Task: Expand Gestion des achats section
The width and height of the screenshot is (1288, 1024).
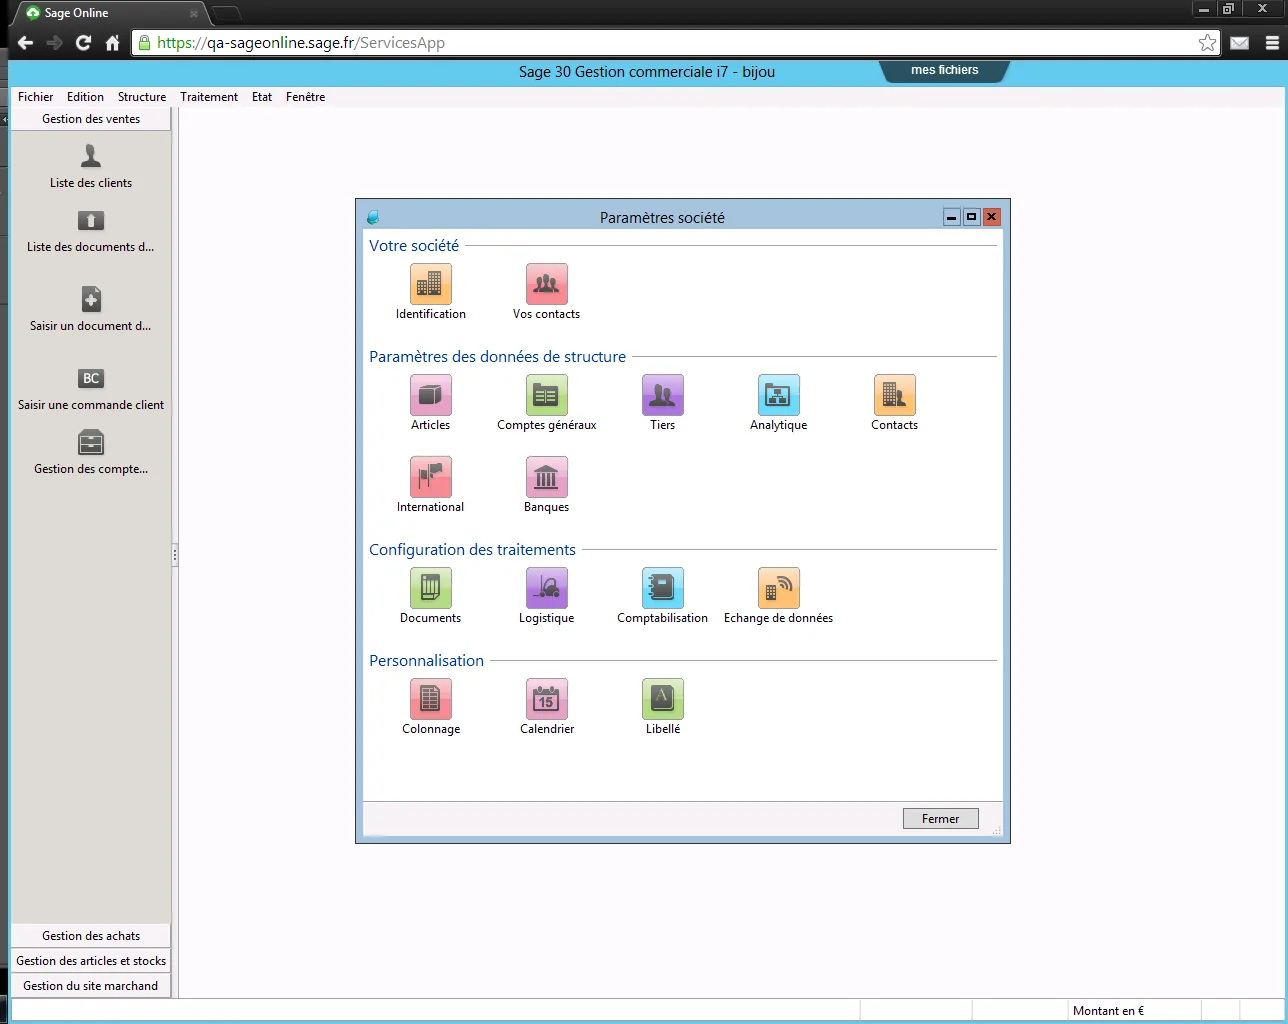Action: tap(91, 936)
